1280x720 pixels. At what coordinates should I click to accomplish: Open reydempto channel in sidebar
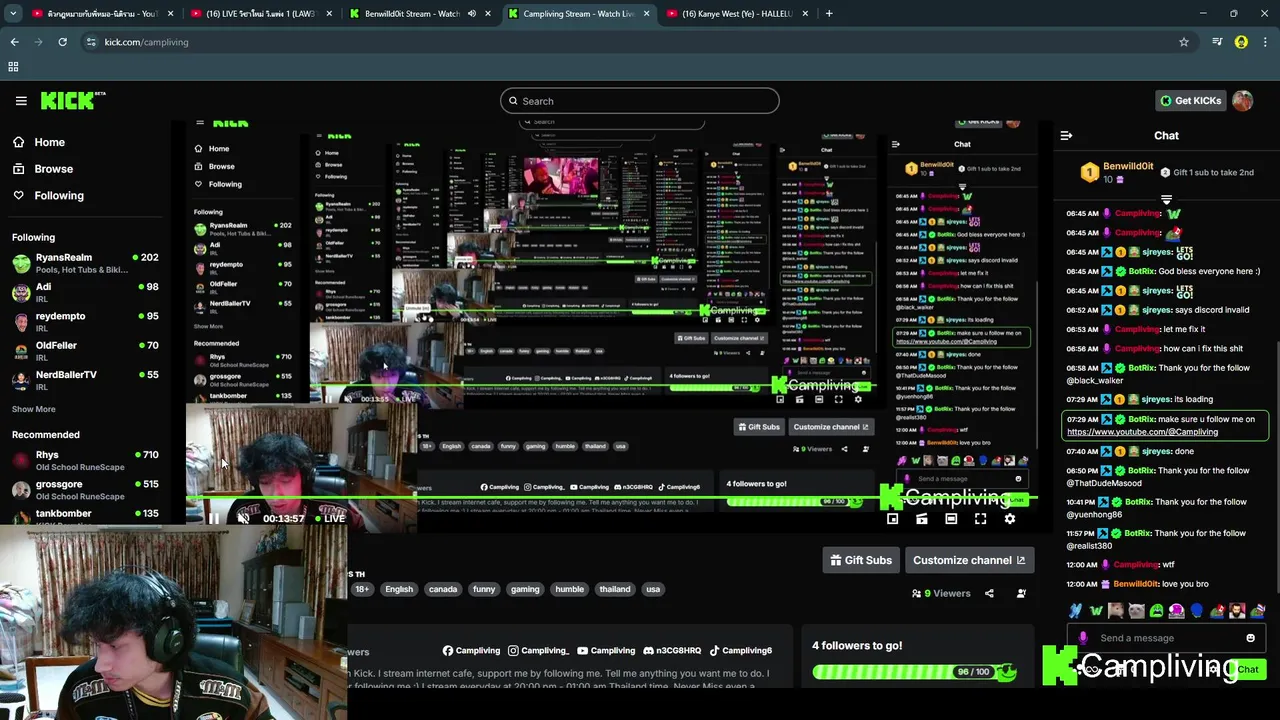tap(85, 321)
